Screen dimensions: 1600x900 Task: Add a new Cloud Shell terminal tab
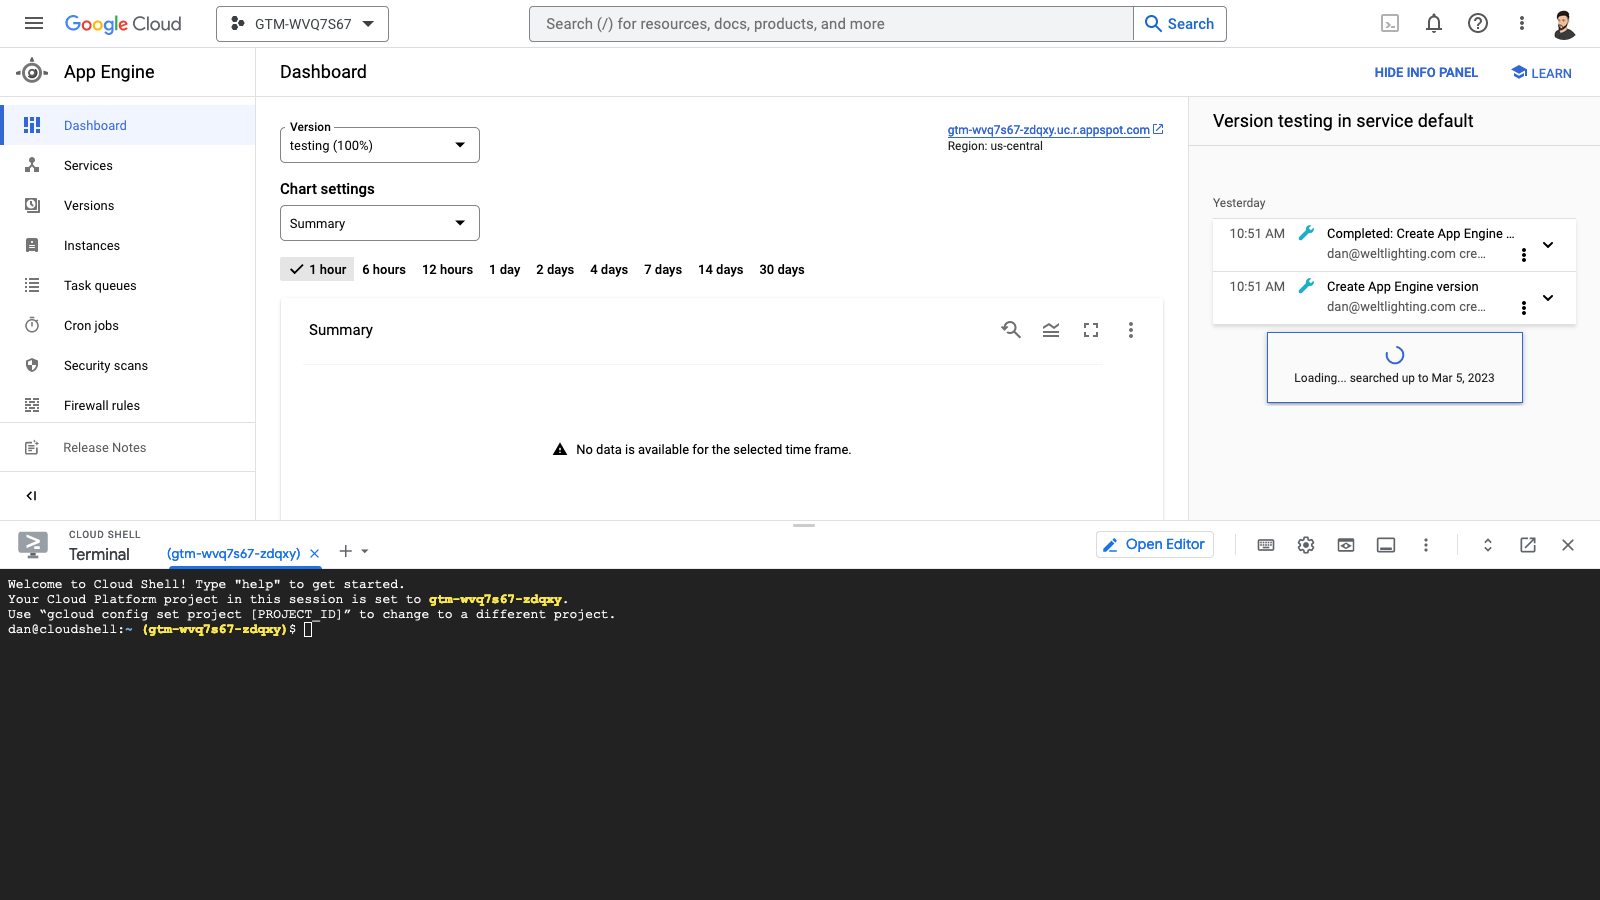click(x=345, y=551)
